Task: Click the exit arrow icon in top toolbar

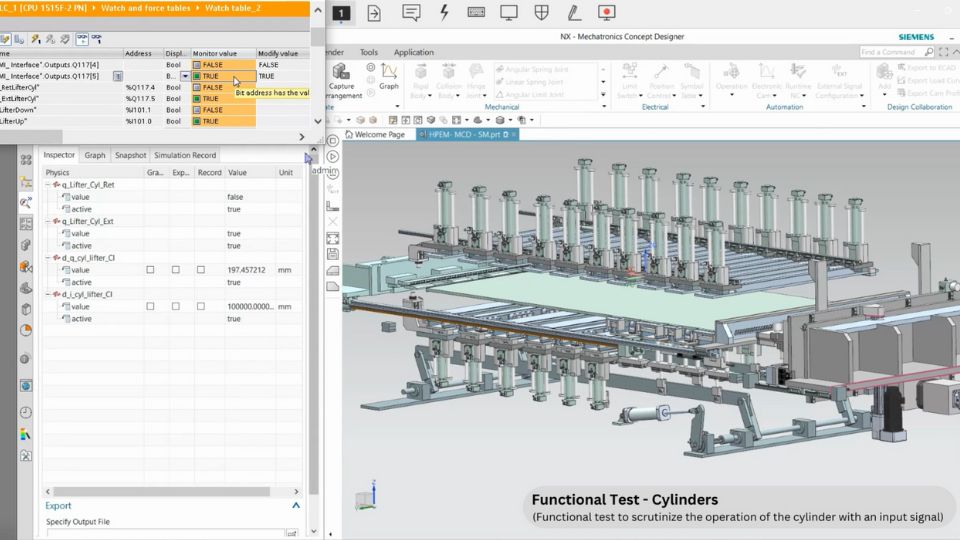Action: (373, 13)
